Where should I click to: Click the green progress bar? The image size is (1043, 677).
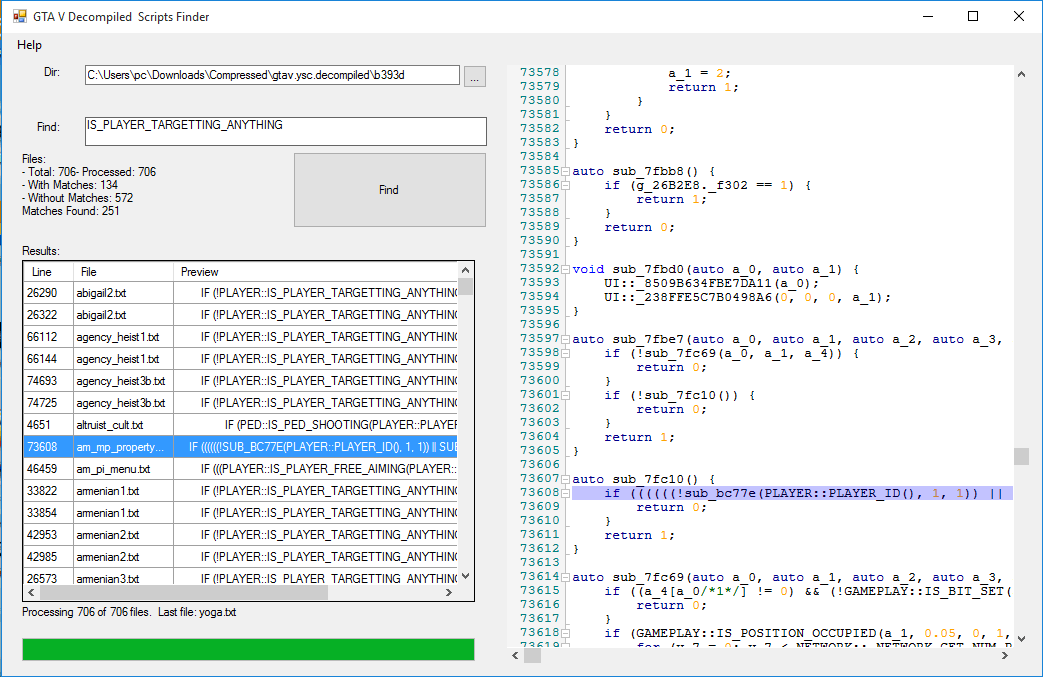[248, 650]
